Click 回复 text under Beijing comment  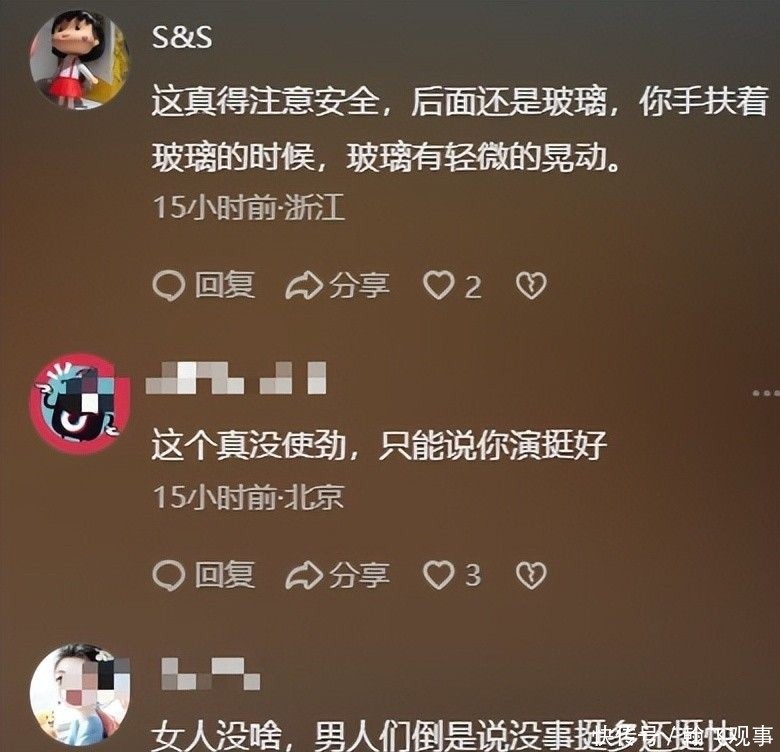click(x=225, y=574)
